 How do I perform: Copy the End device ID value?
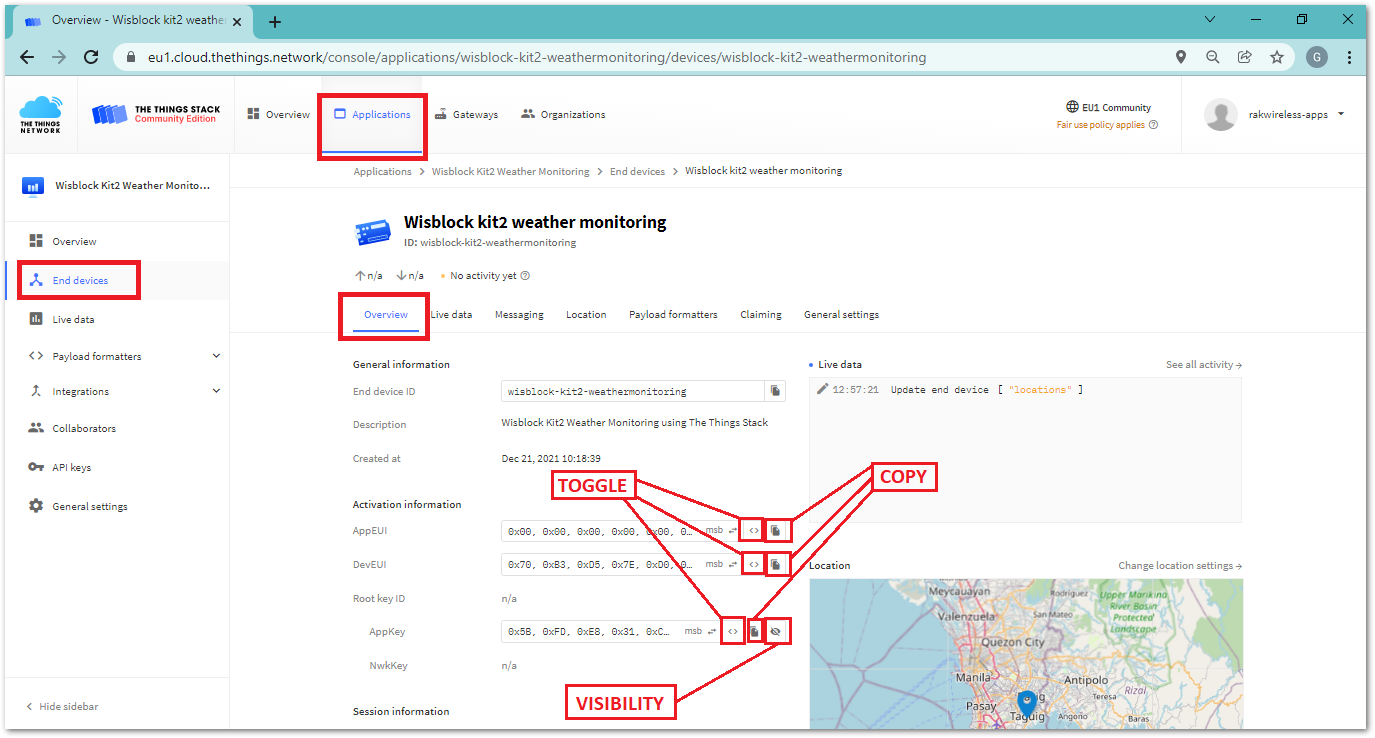(x=775, y=391)
